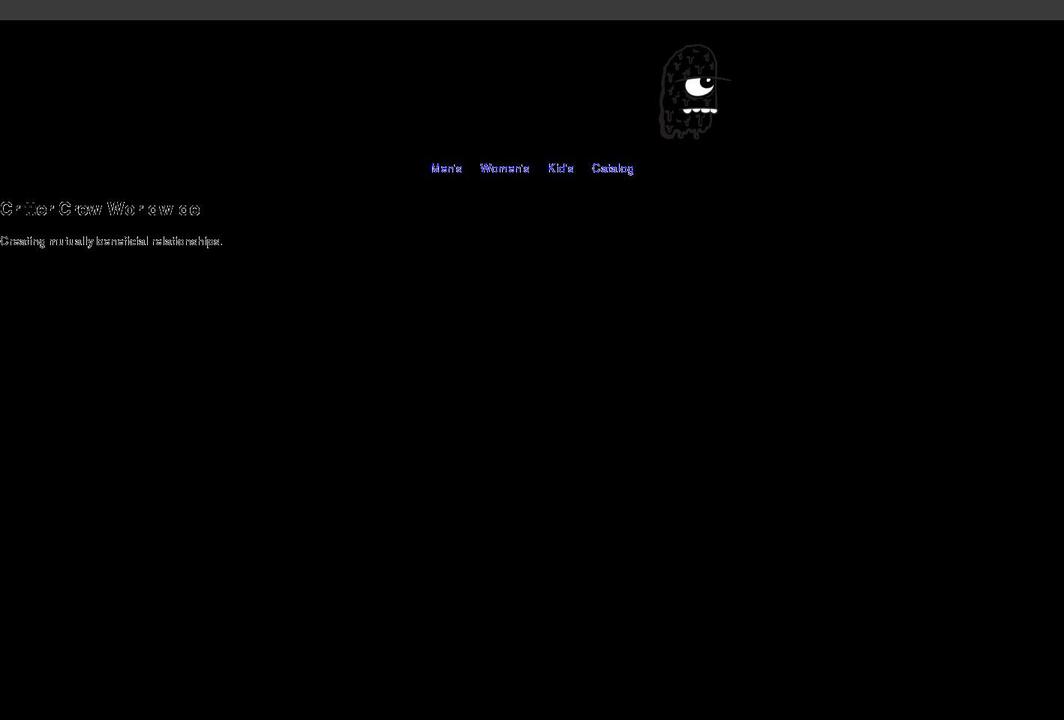Click the mutually beneficial relationships tagline
The height and width of the screenshot is (720, 1064).
click(111, 240)
